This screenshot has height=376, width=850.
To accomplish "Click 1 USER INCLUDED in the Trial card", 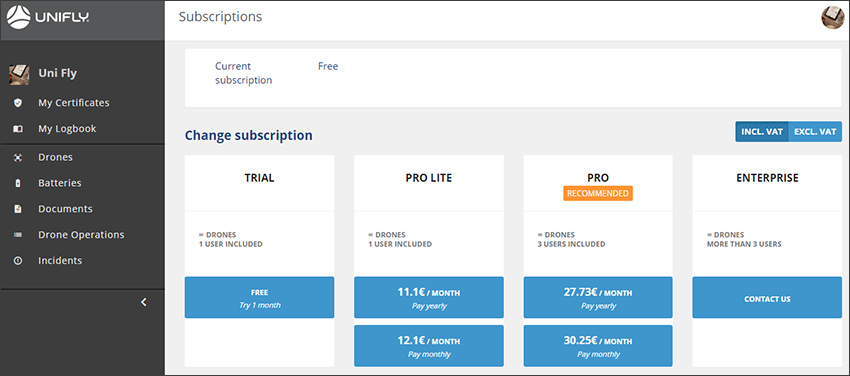I will point(230,244).
